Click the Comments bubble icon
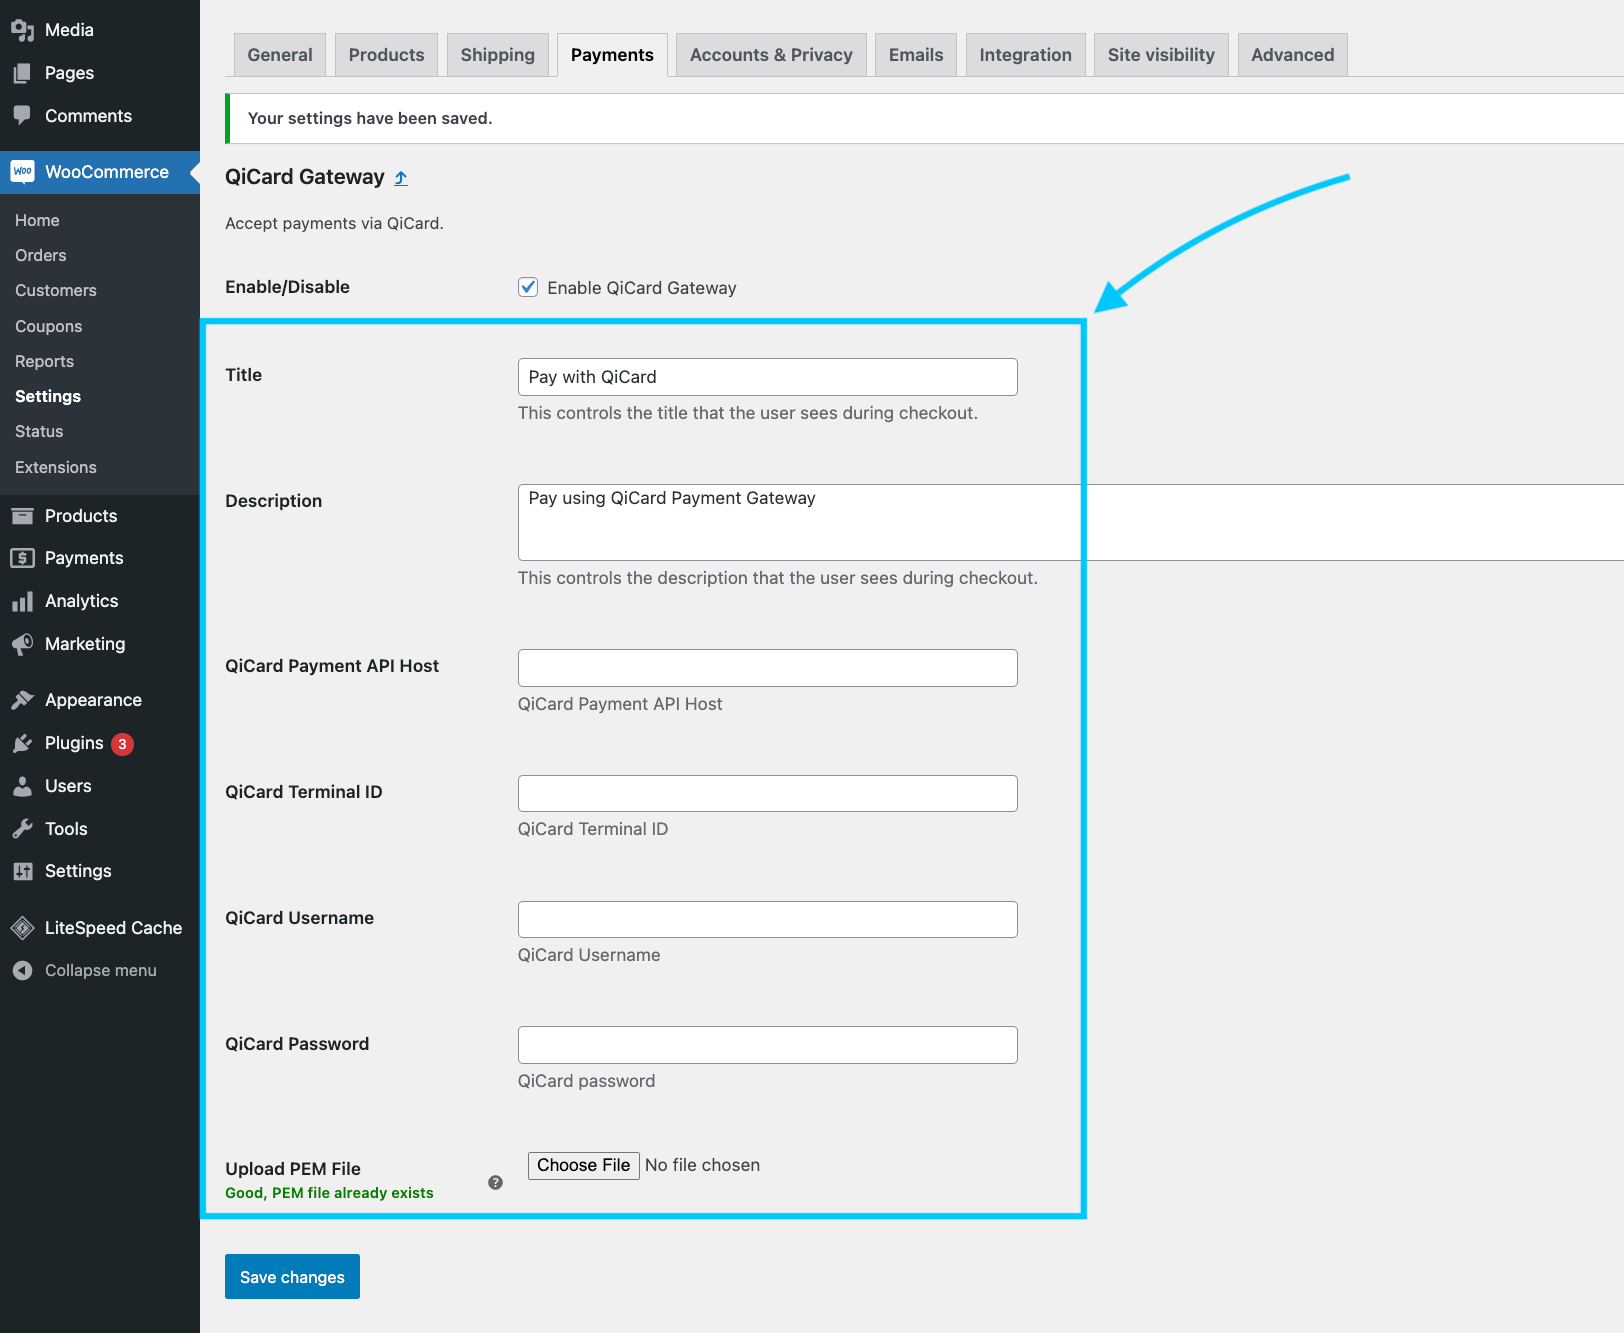1624x1333 pixels. [x=23, y=116]
